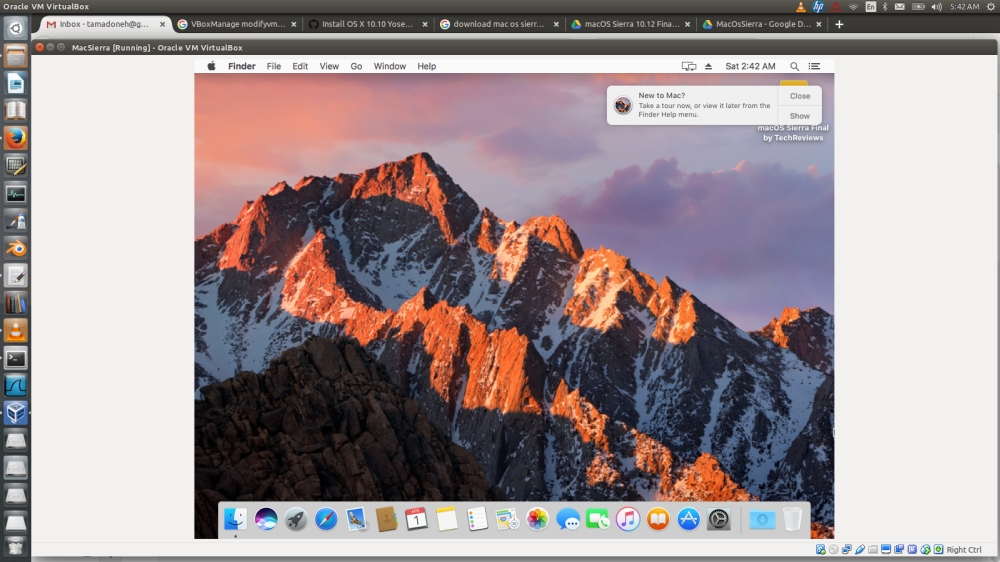Open Calendar icon in dock
This screenshot has width=1000, height=562.
point(416,519)
